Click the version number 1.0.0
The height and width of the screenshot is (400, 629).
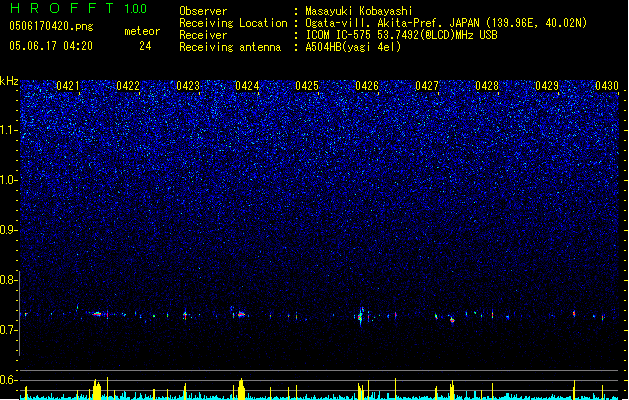pos(135,8)
